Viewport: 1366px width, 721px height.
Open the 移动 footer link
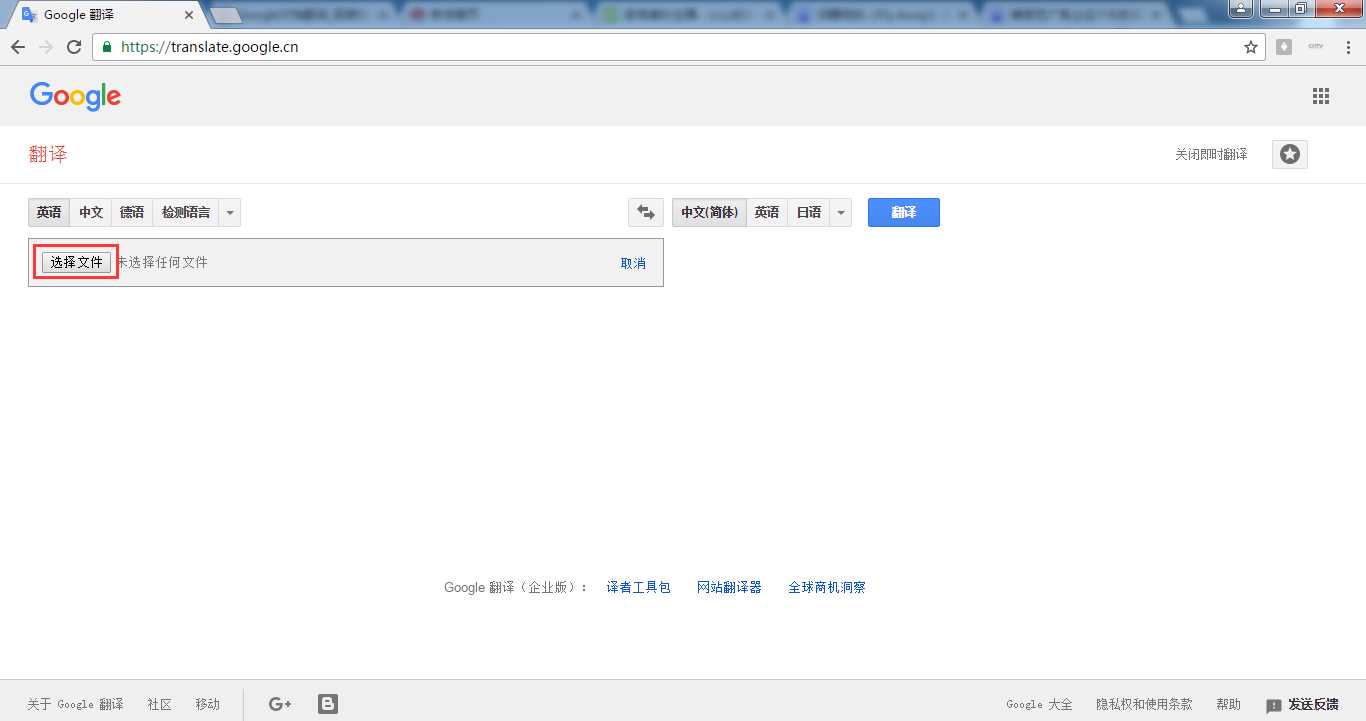coord(208,704)
